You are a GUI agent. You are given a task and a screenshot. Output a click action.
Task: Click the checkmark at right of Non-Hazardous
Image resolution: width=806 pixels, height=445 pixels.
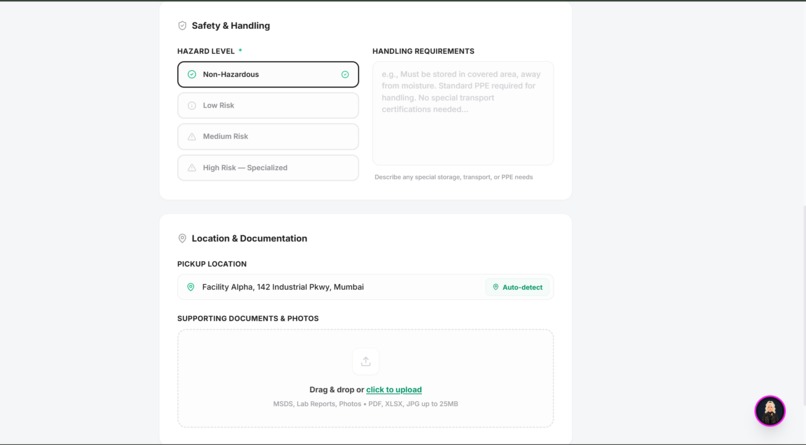point(345,75)
